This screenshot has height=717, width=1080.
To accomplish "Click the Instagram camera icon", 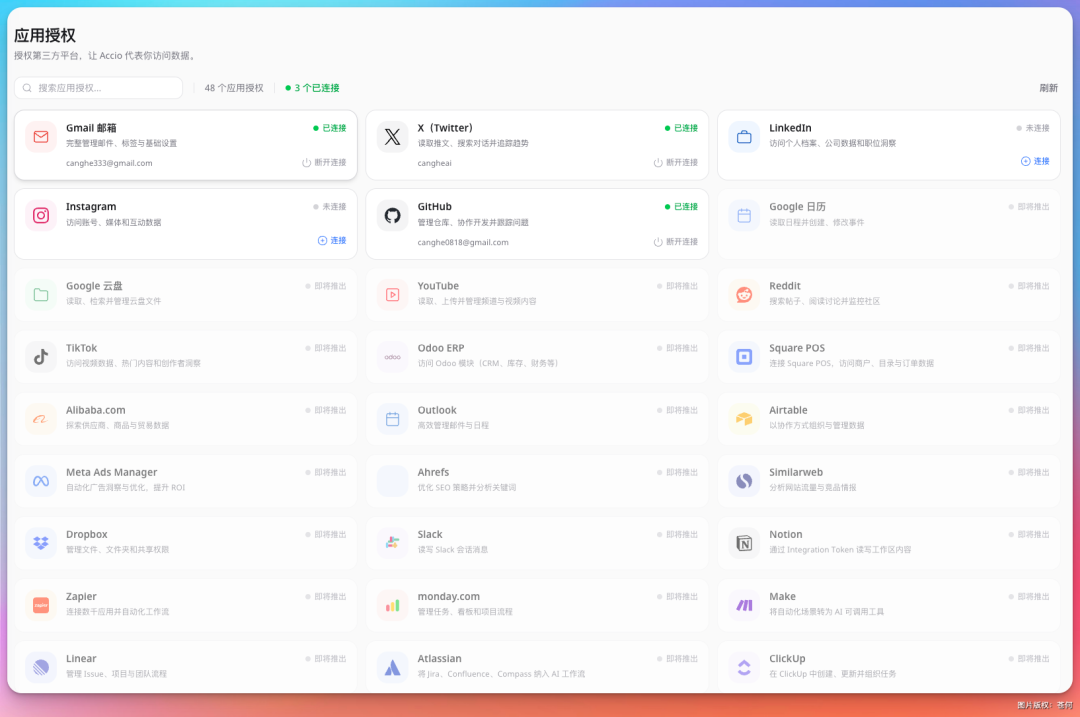I will click(x=41, y=215).
